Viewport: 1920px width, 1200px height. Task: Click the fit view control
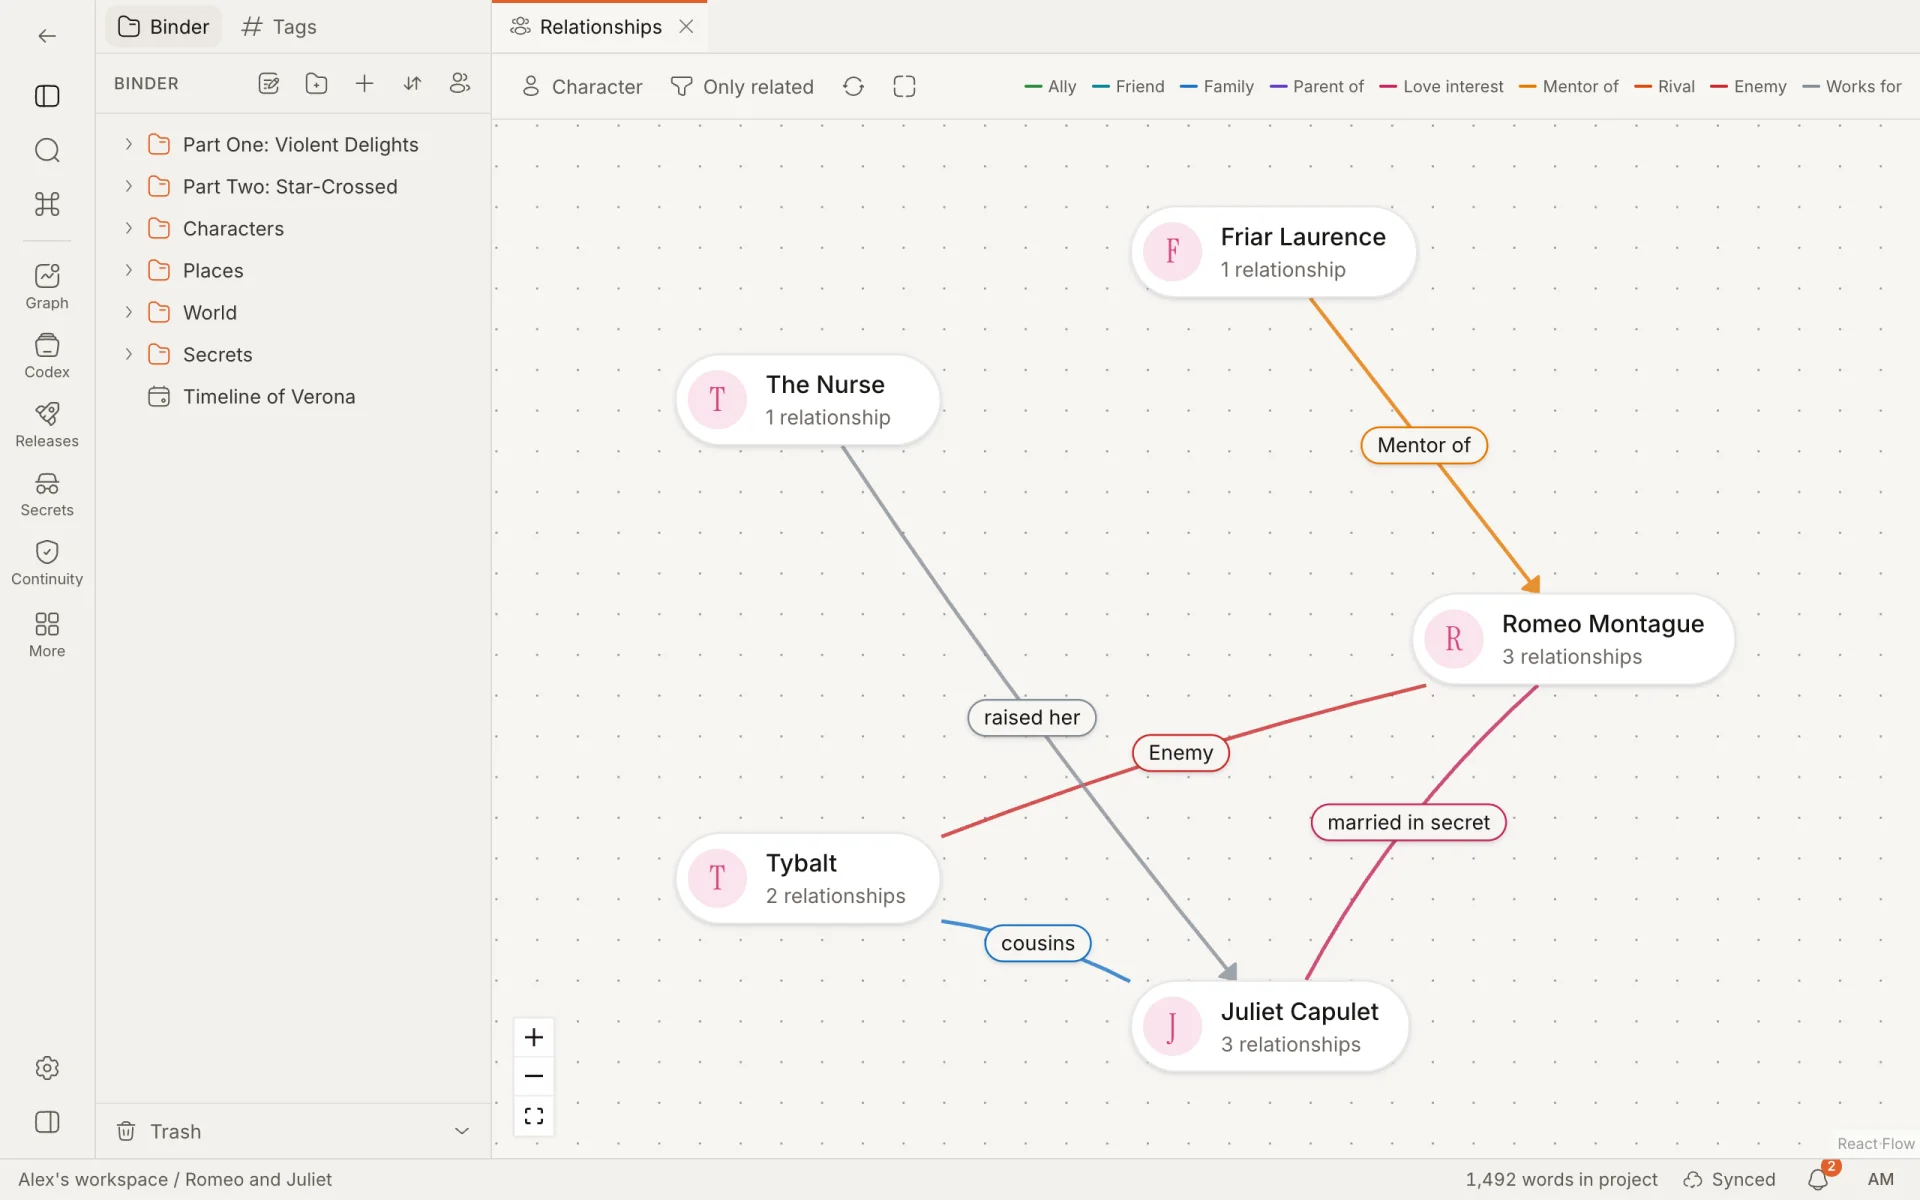(x=534, y=1116)
